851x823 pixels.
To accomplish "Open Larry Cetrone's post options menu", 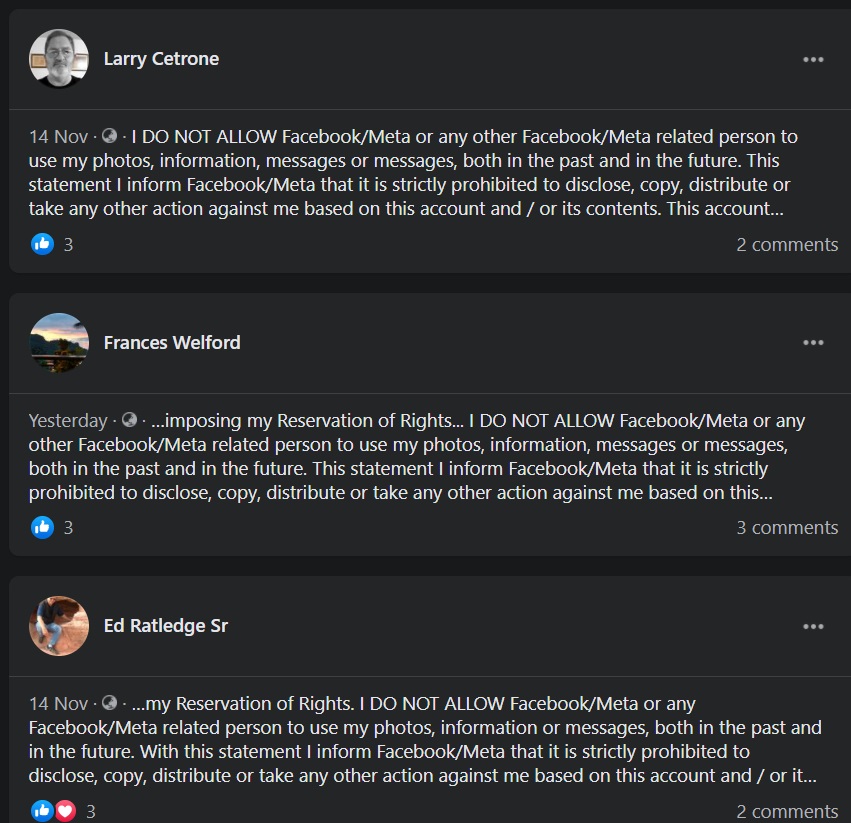I will [x=813, y=59].
